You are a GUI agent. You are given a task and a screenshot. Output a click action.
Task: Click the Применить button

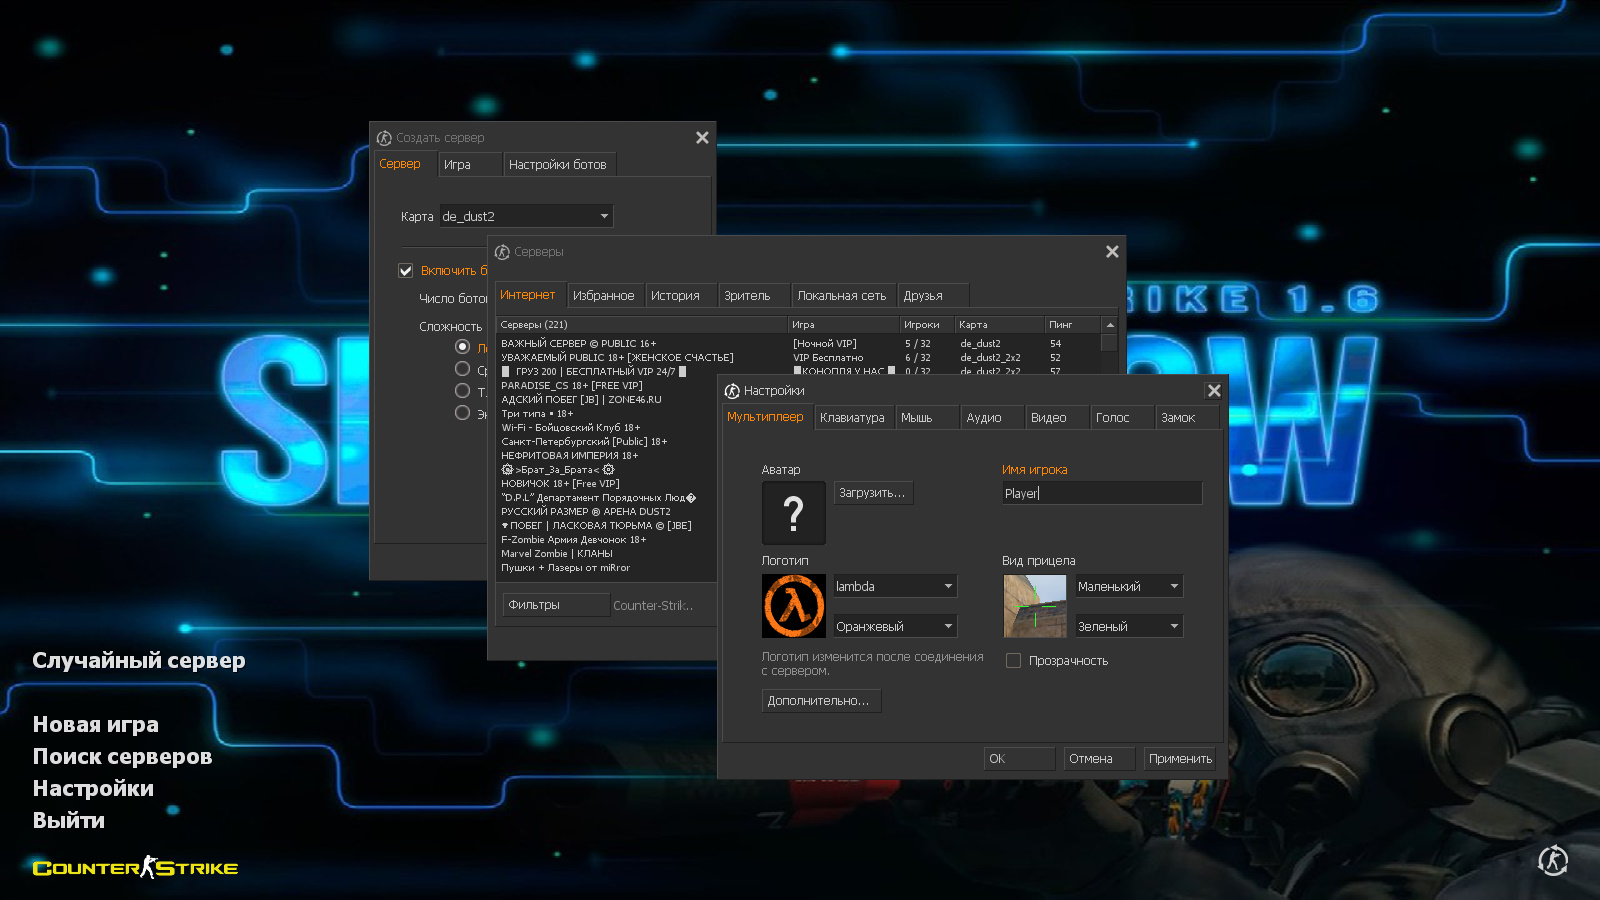(1180, 759)
